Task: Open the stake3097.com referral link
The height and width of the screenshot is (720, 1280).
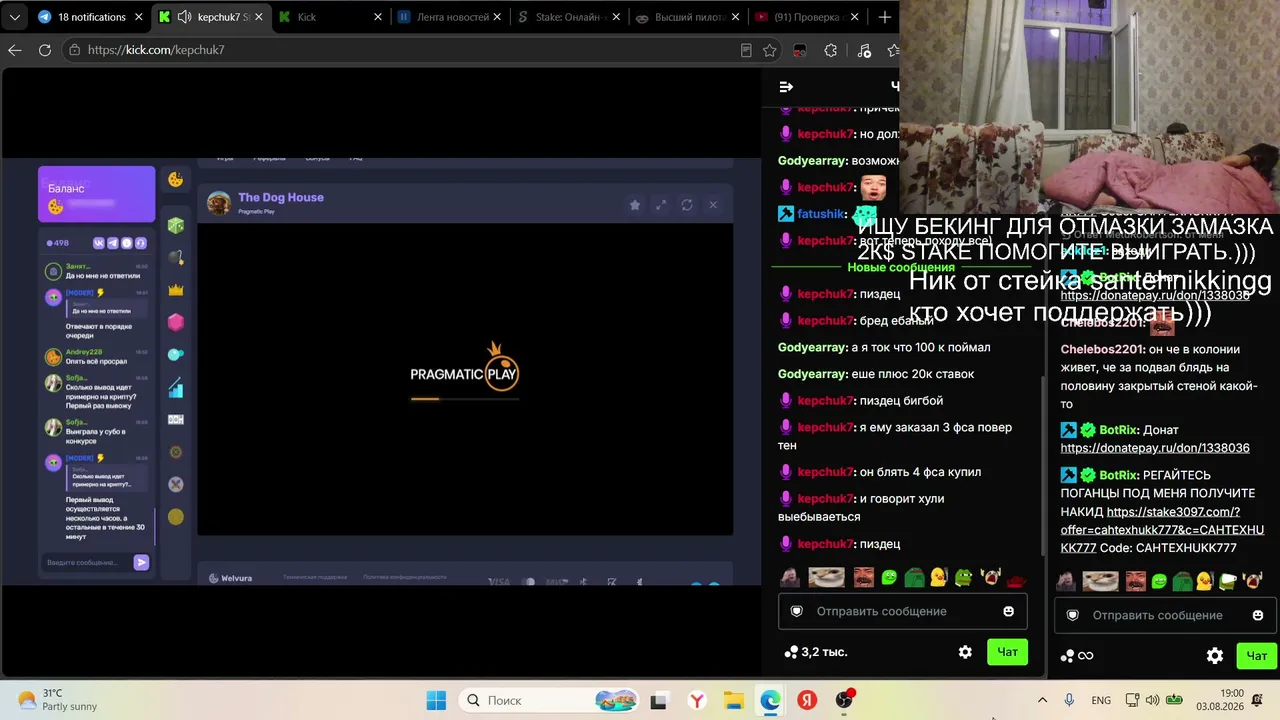Action: tap(1162, 530)
